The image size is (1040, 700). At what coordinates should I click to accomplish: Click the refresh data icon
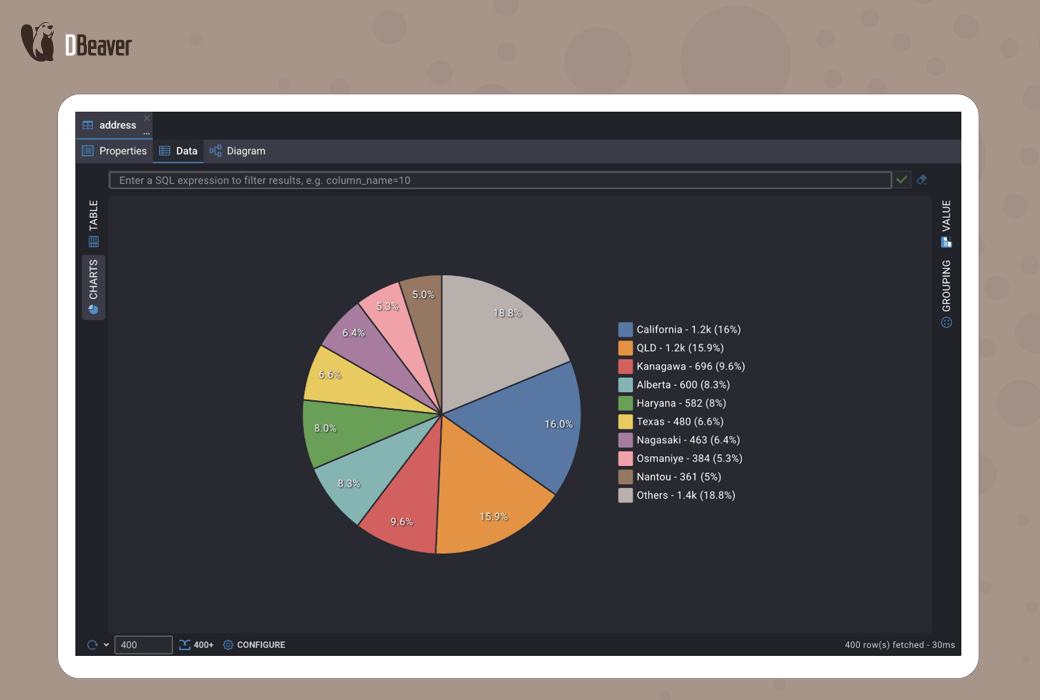click(x=92, y=645)
